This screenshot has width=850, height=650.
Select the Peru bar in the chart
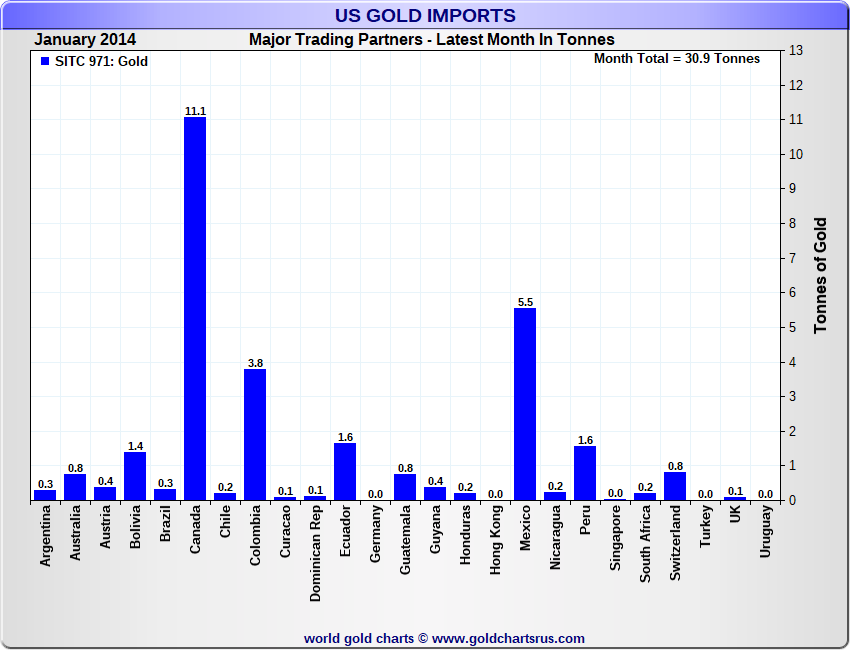pyautogui.click(x=585, y=473)
